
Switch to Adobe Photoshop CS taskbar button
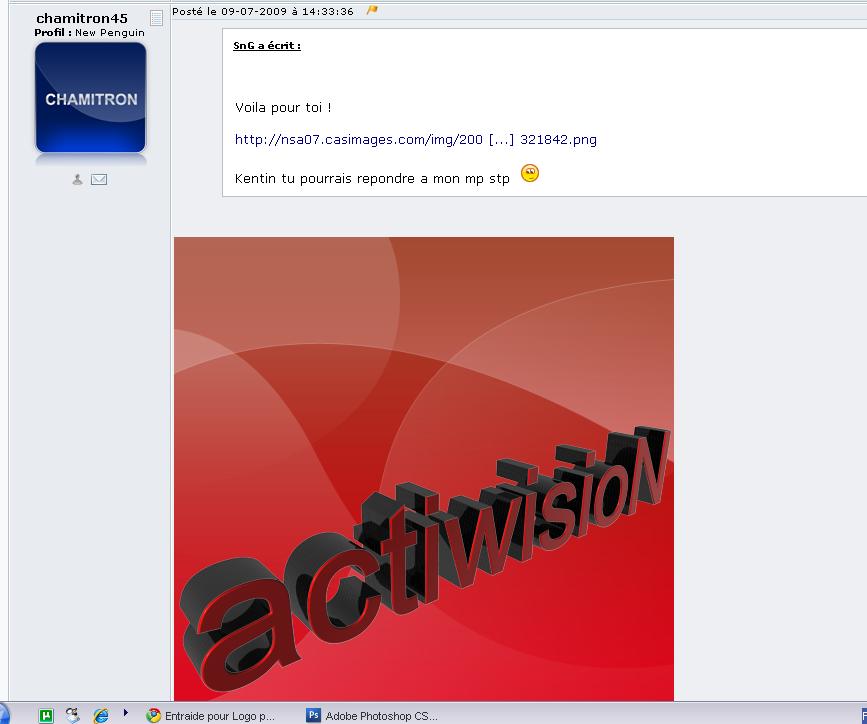pyautogui.click(x=372, y=716)
